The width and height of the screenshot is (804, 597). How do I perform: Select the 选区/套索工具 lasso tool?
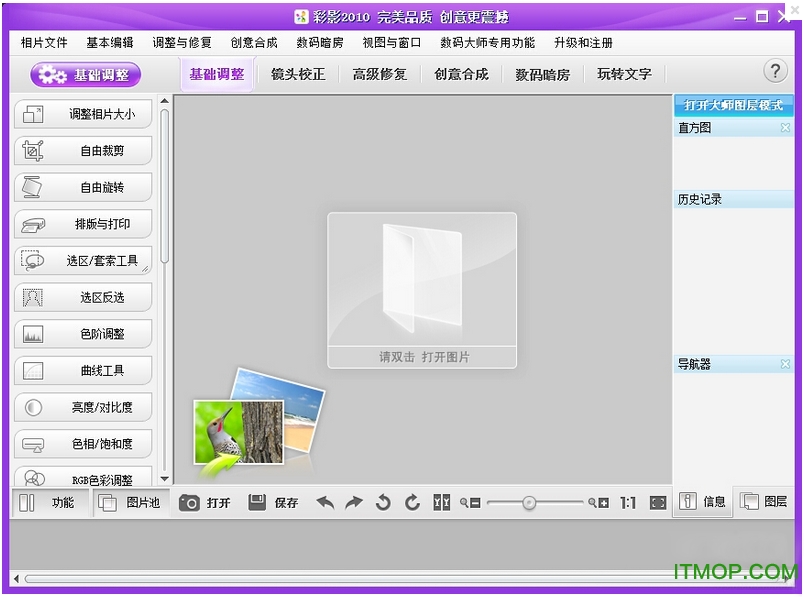pos(83,261)
